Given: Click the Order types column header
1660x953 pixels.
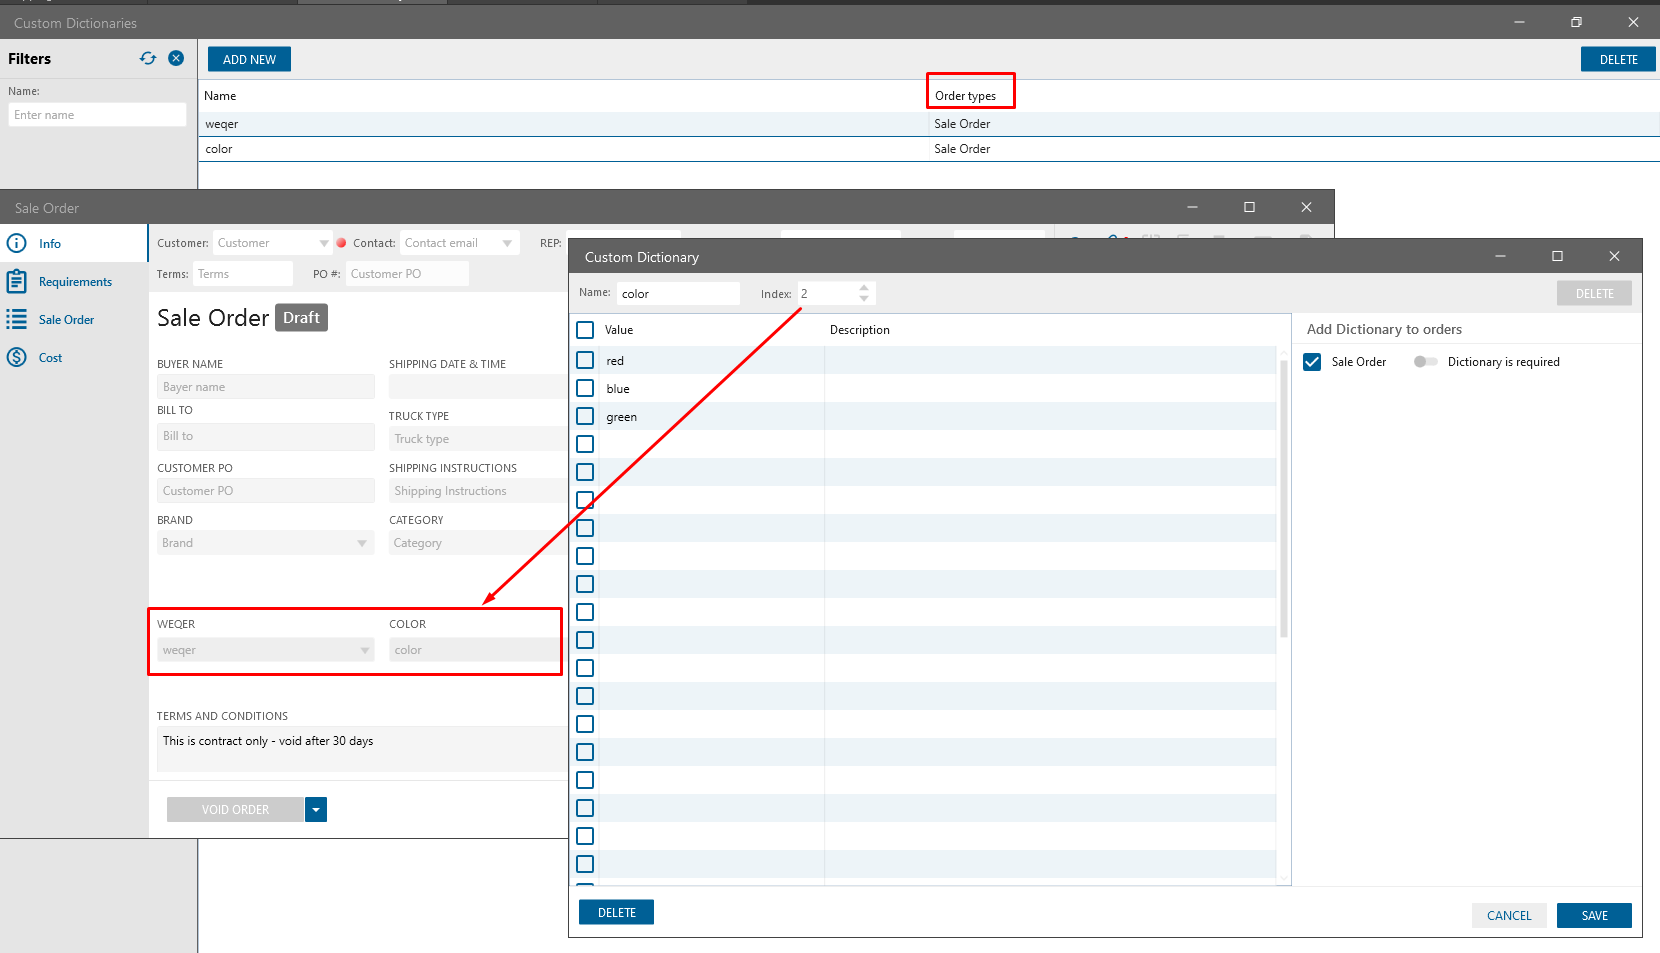Looking at the screenshot, I should coord(965,96).
